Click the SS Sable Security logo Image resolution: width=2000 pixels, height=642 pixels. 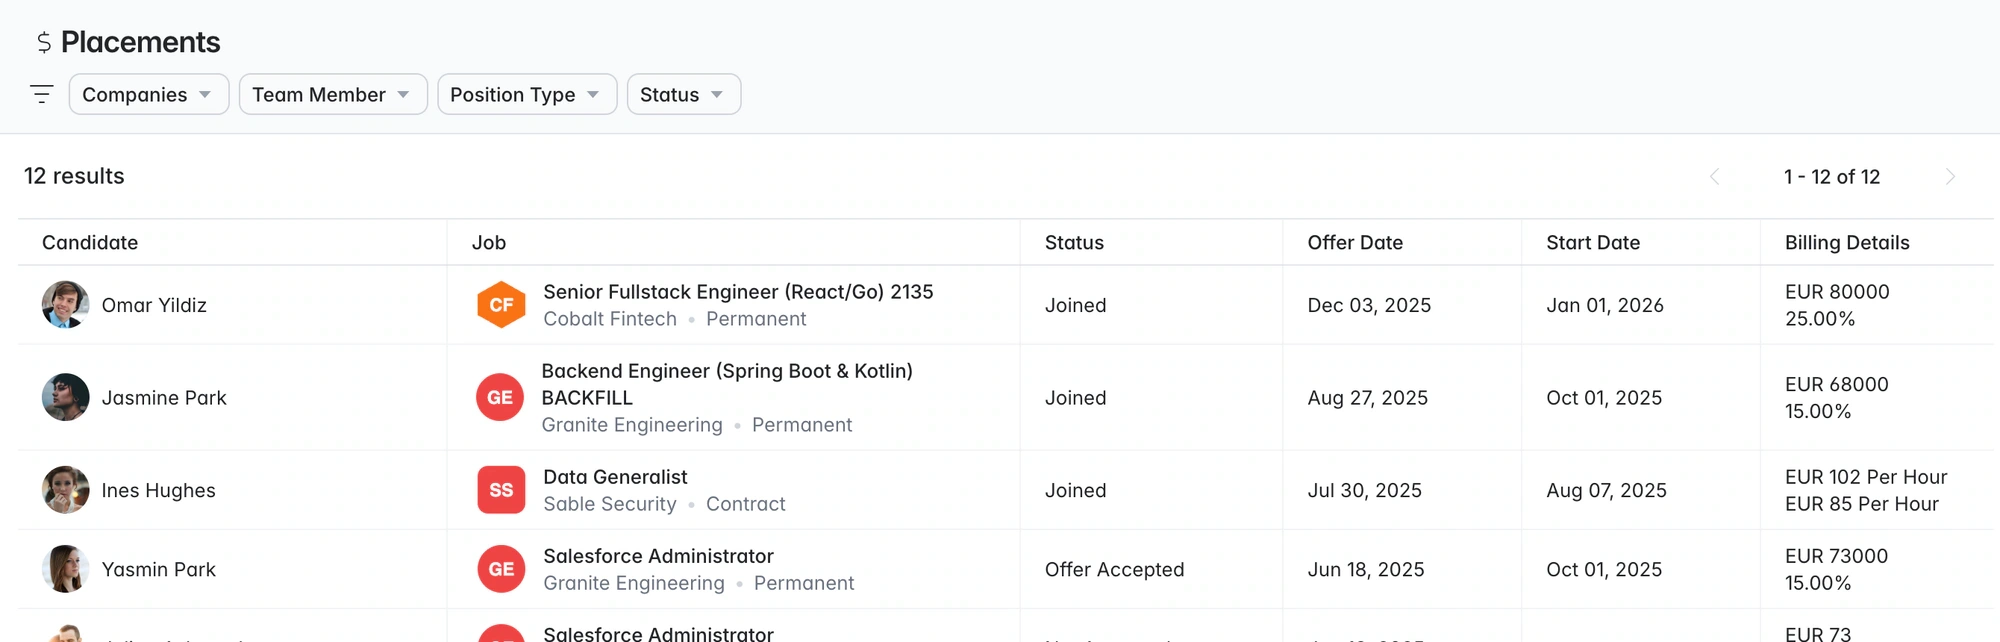point(501,490)
